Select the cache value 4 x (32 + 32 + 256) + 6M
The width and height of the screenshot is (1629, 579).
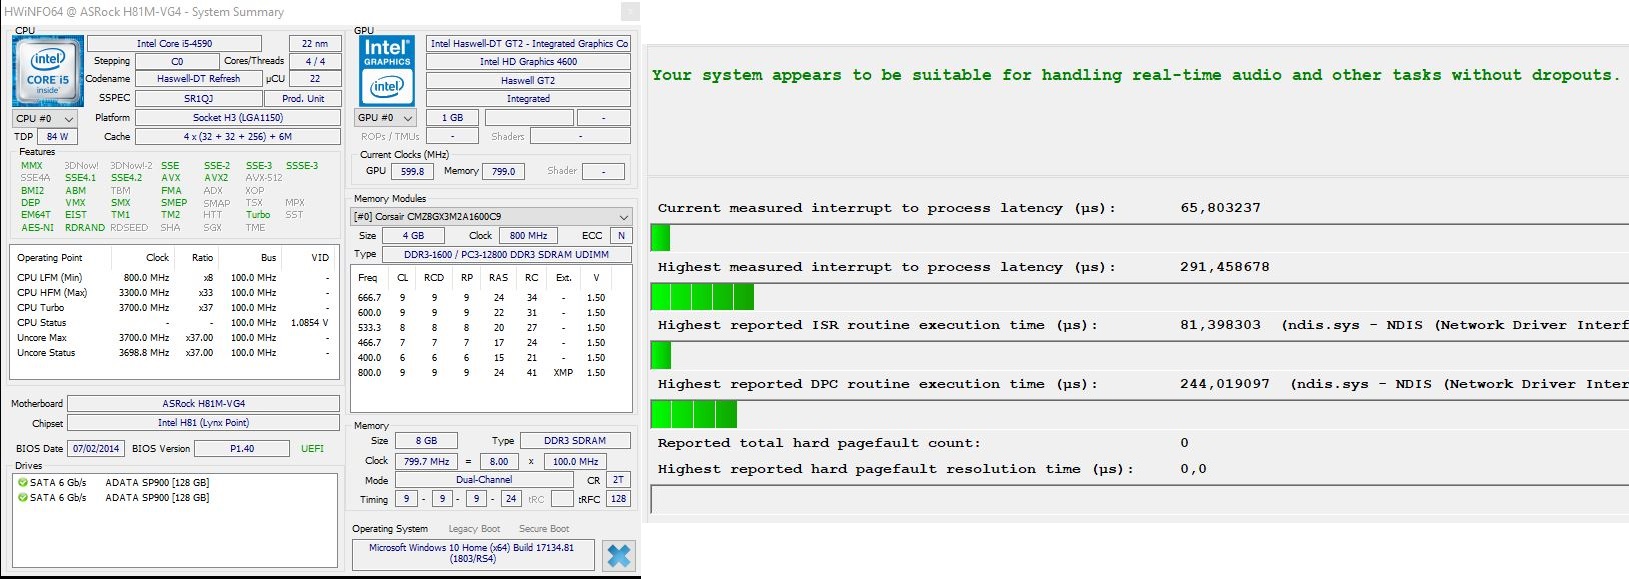coord(237,136)
